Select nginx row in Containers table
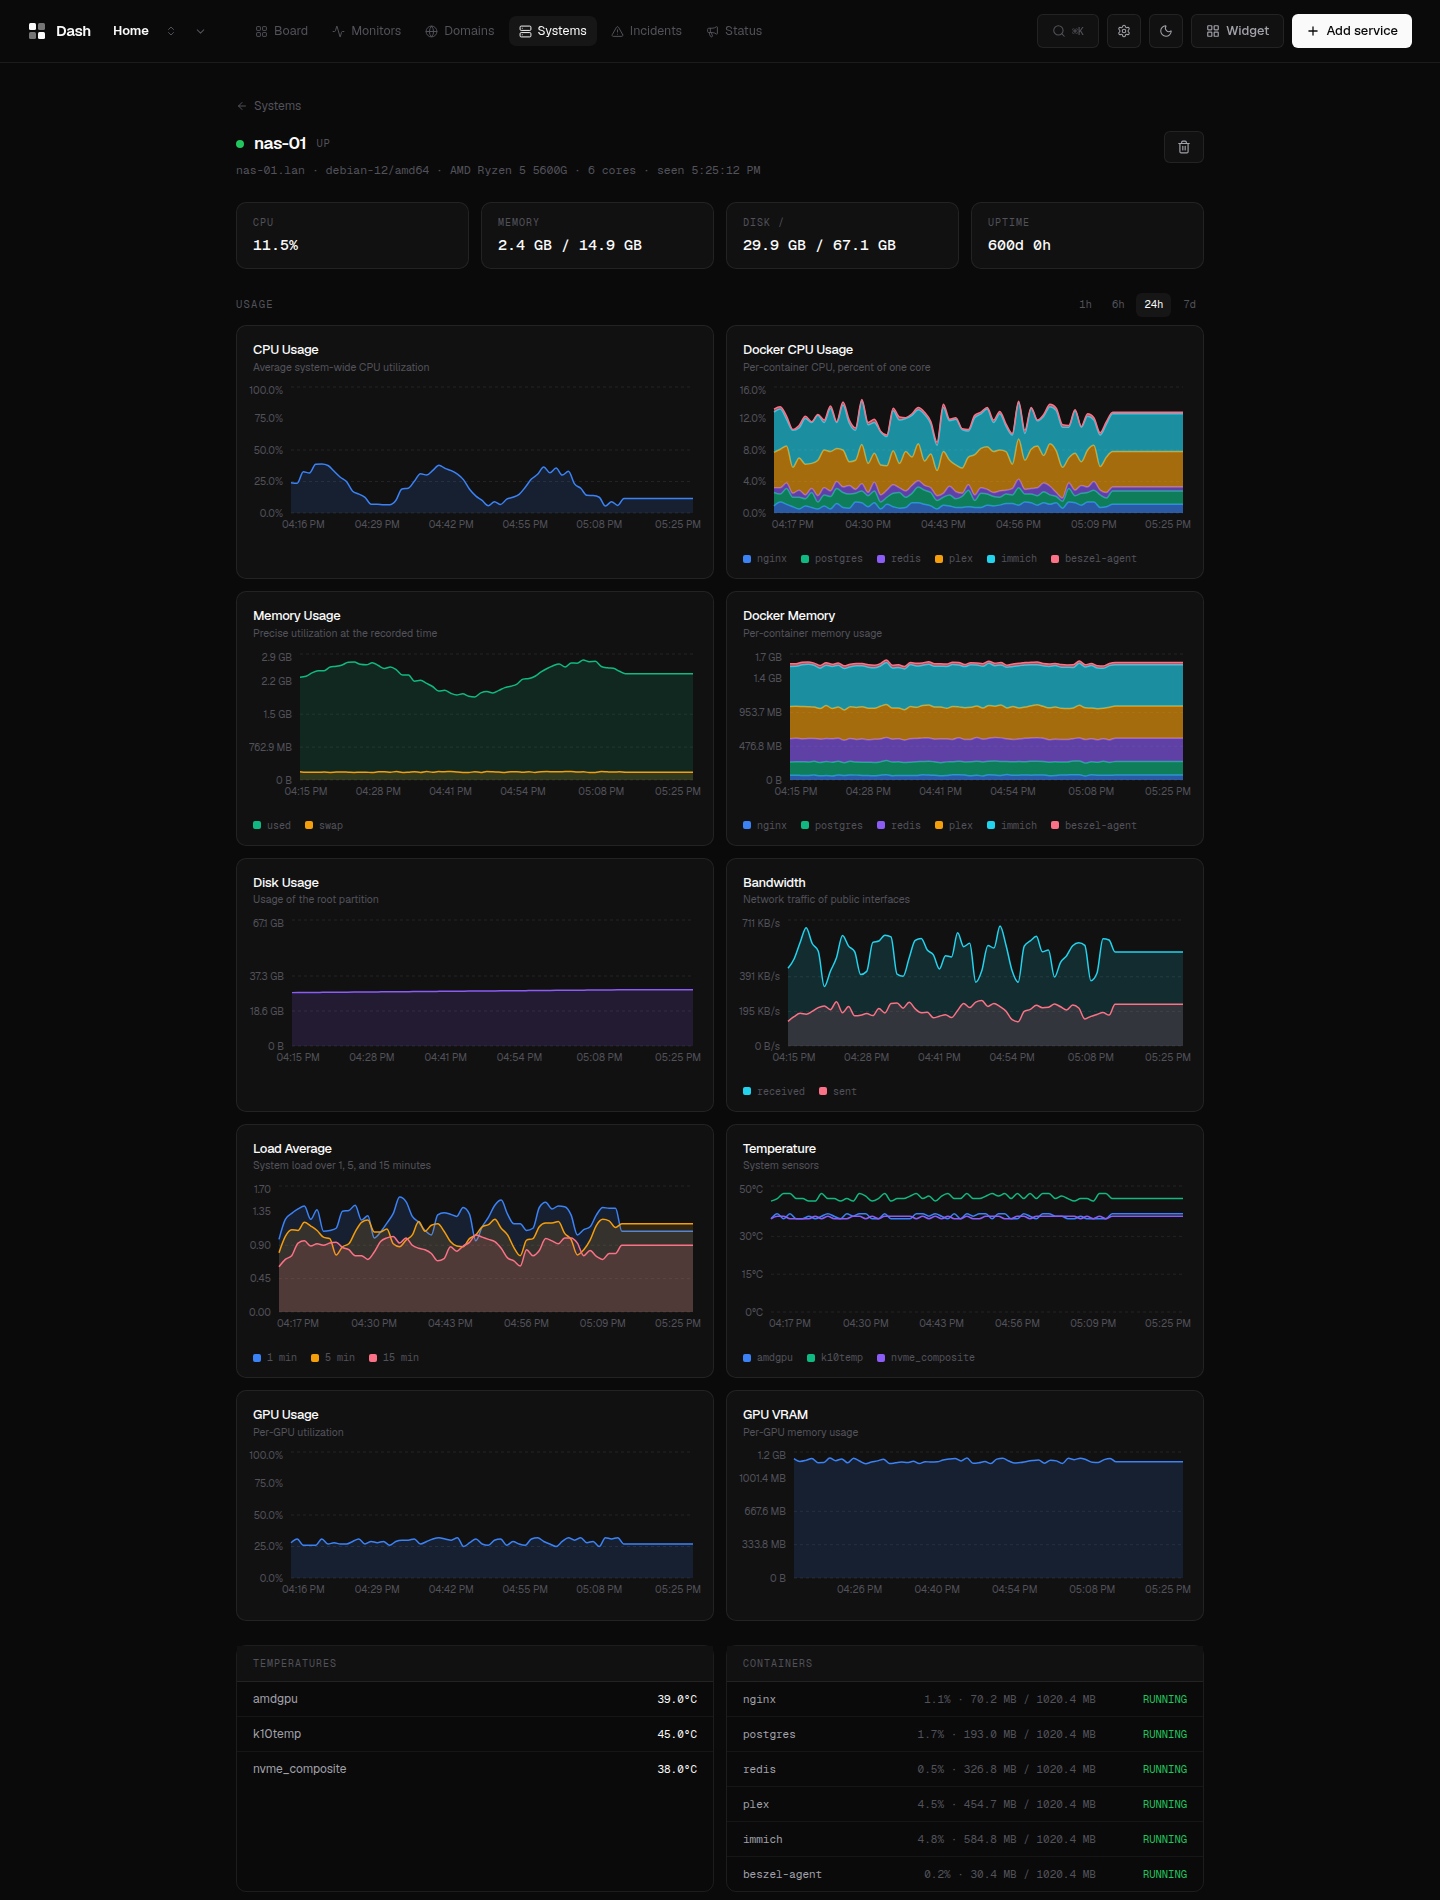The image size is (1440, 1900). 965,1699
